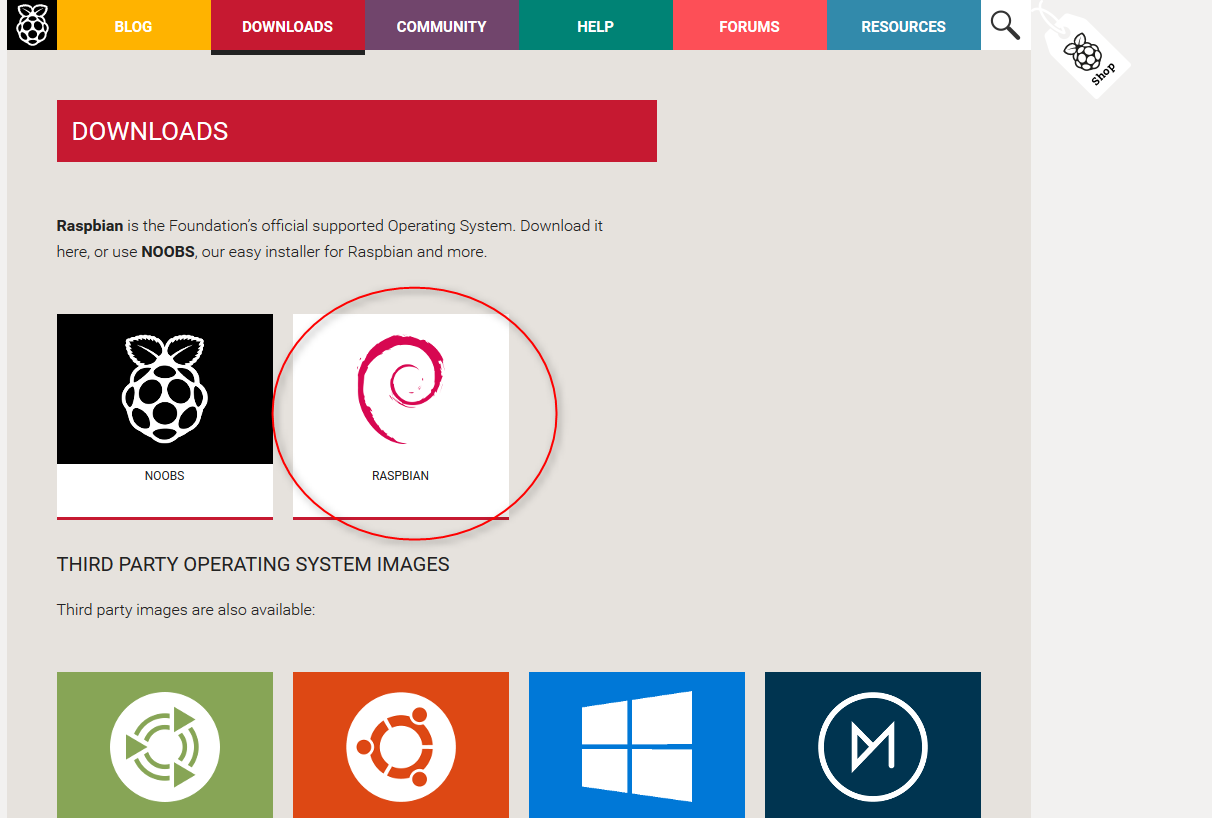
Task: Select the NOOBS raspberry logo tile
Action: click(165, 389)
